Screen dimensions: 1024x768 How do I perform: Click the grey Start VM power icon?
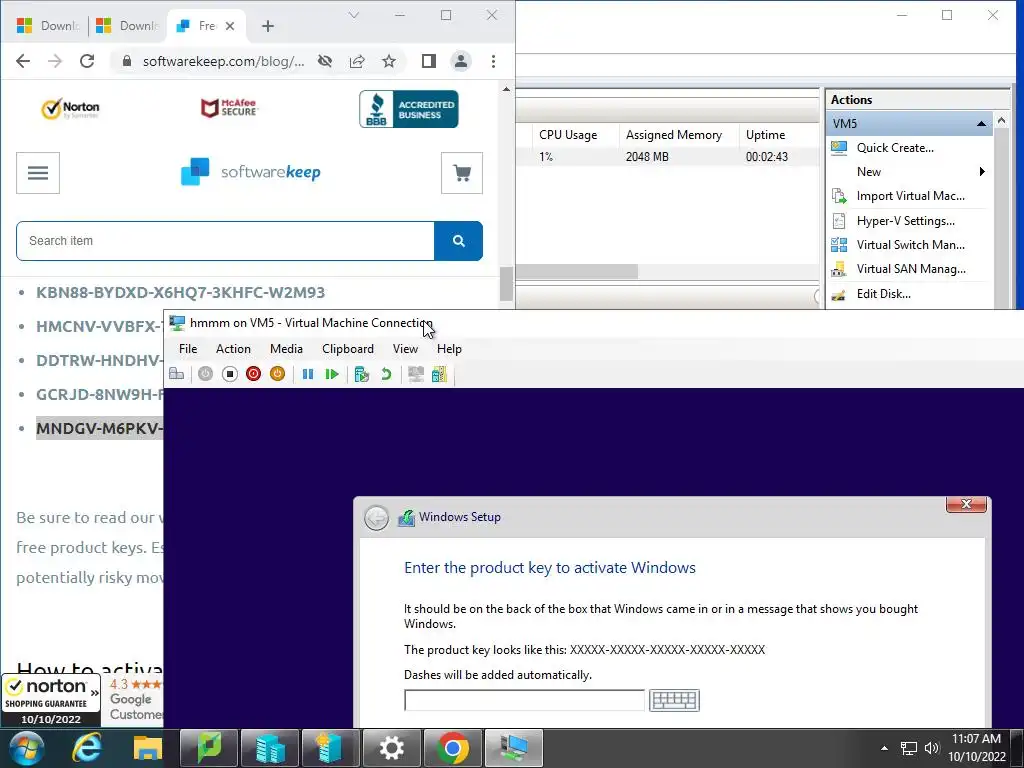[206, 374]
